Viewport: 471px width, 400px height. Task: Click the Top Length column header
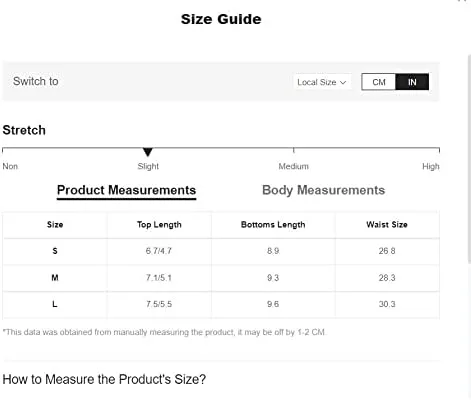coord(159,225)
